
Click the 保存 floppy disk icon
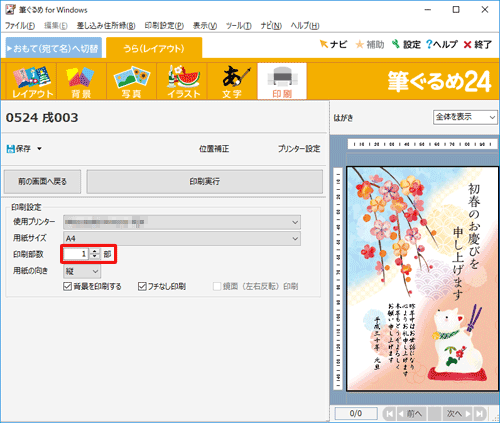[11, 149]
